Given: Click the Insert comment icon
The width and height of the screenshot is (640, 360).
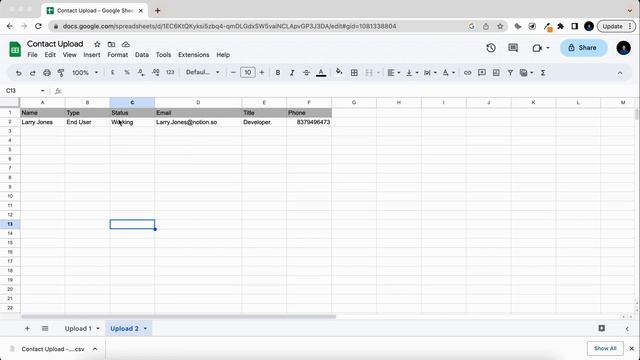Looking at the screenshot, I should tap(482, 72).
